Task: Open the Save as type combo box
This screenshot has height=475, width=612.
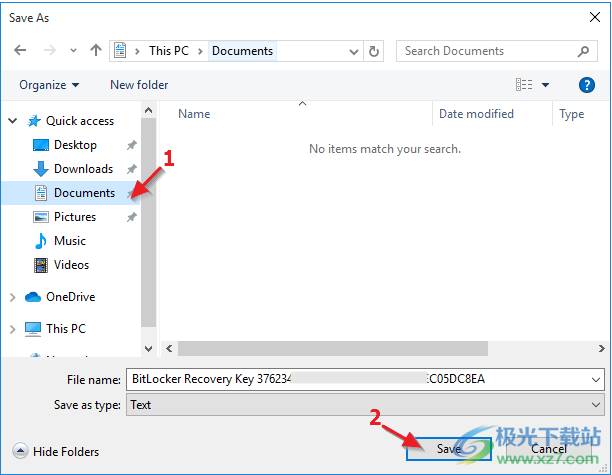Action: [365, 405]
